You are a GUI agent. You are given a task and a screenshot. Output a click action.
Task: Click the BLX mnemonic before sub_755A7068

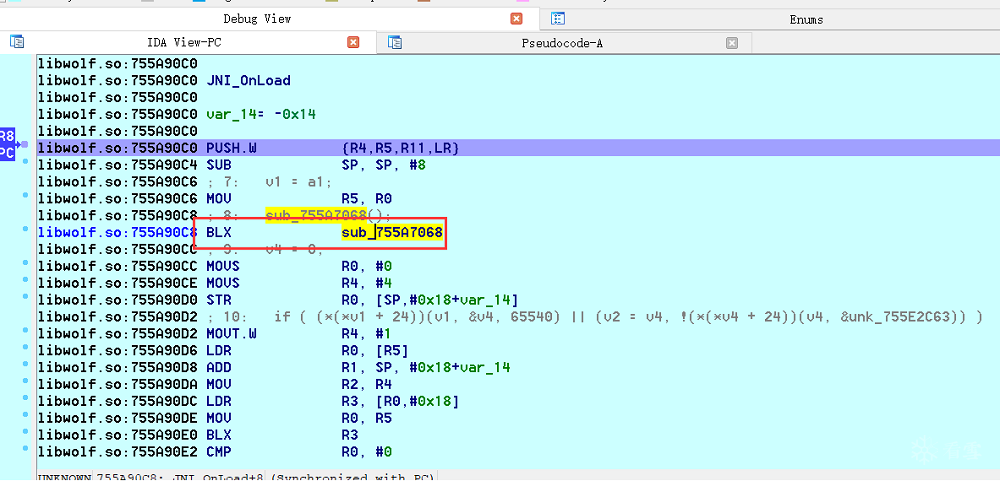point(219,233)
